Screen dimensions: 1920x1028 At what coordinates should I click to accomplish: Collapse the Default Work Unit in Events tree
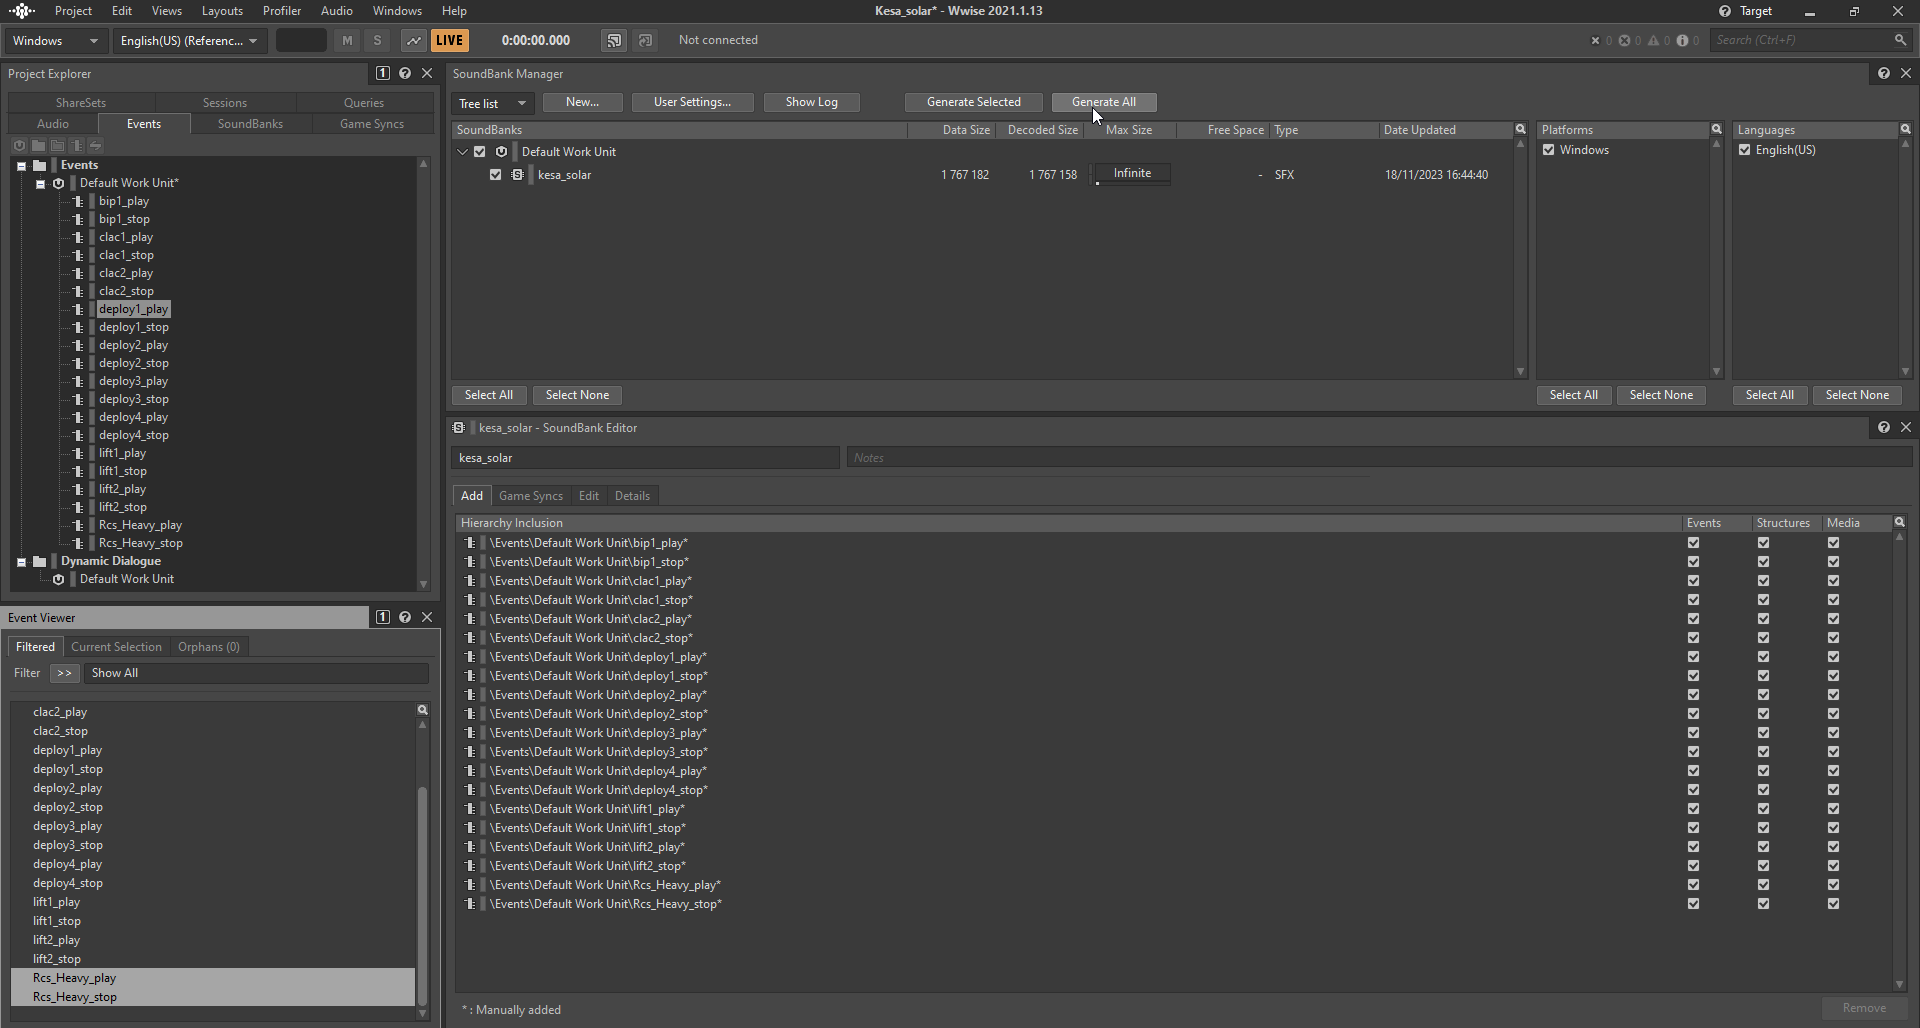[40, 184]
